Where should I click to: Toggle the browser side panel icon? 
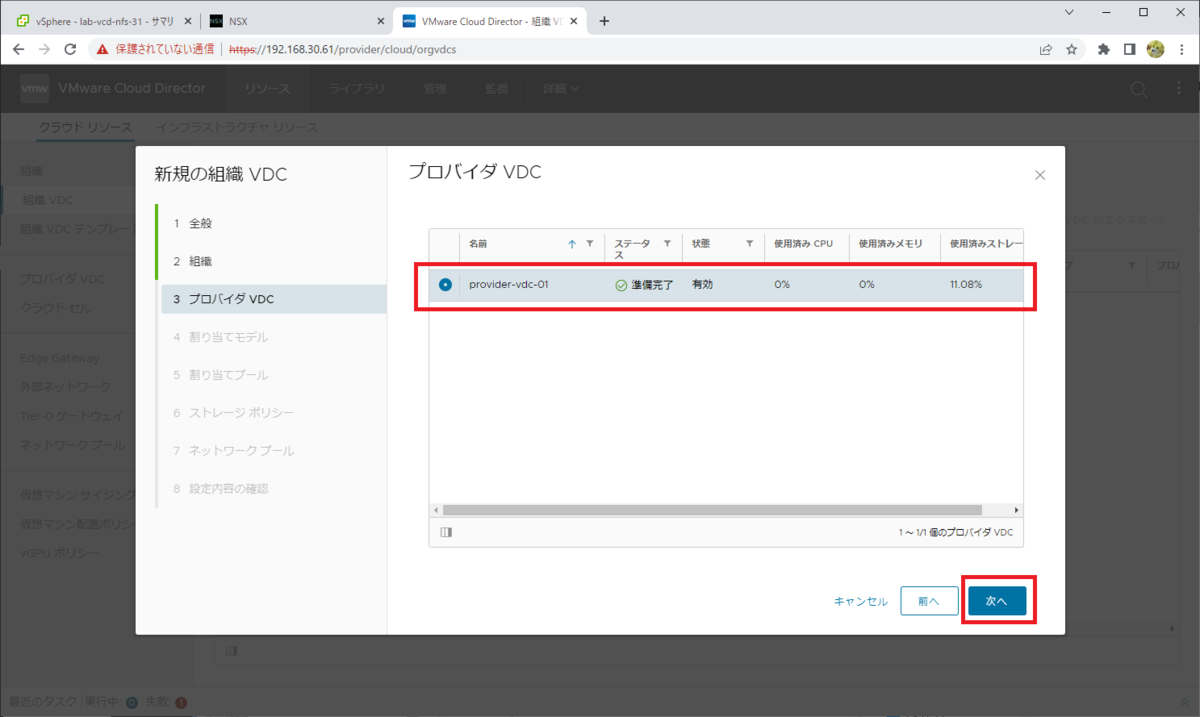(1129, 49)
